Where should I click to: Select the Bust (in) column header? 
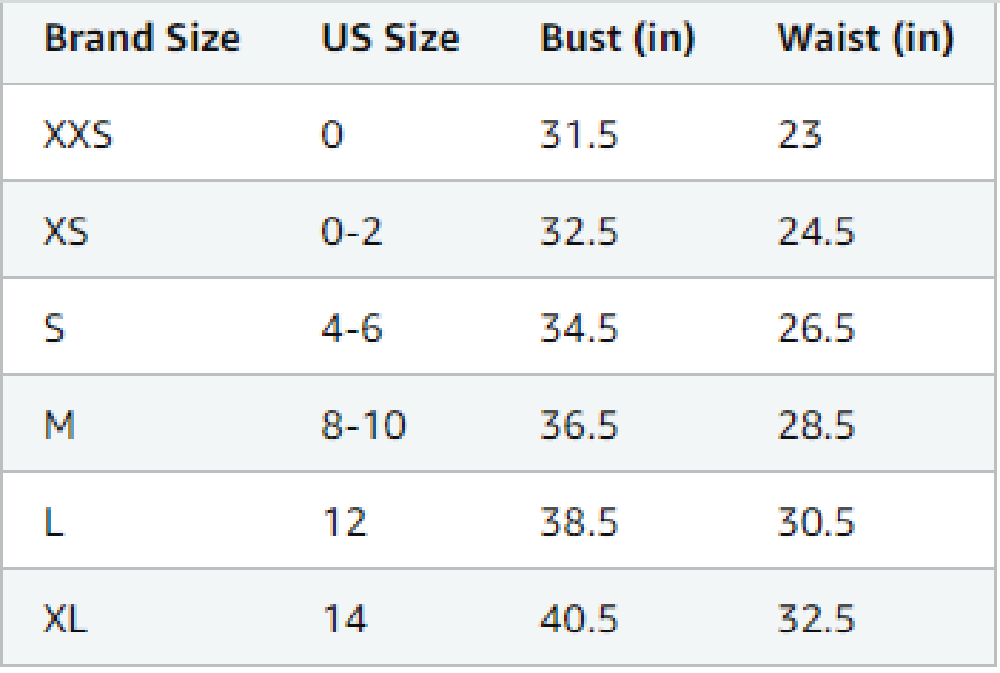(x=617, y=39)
